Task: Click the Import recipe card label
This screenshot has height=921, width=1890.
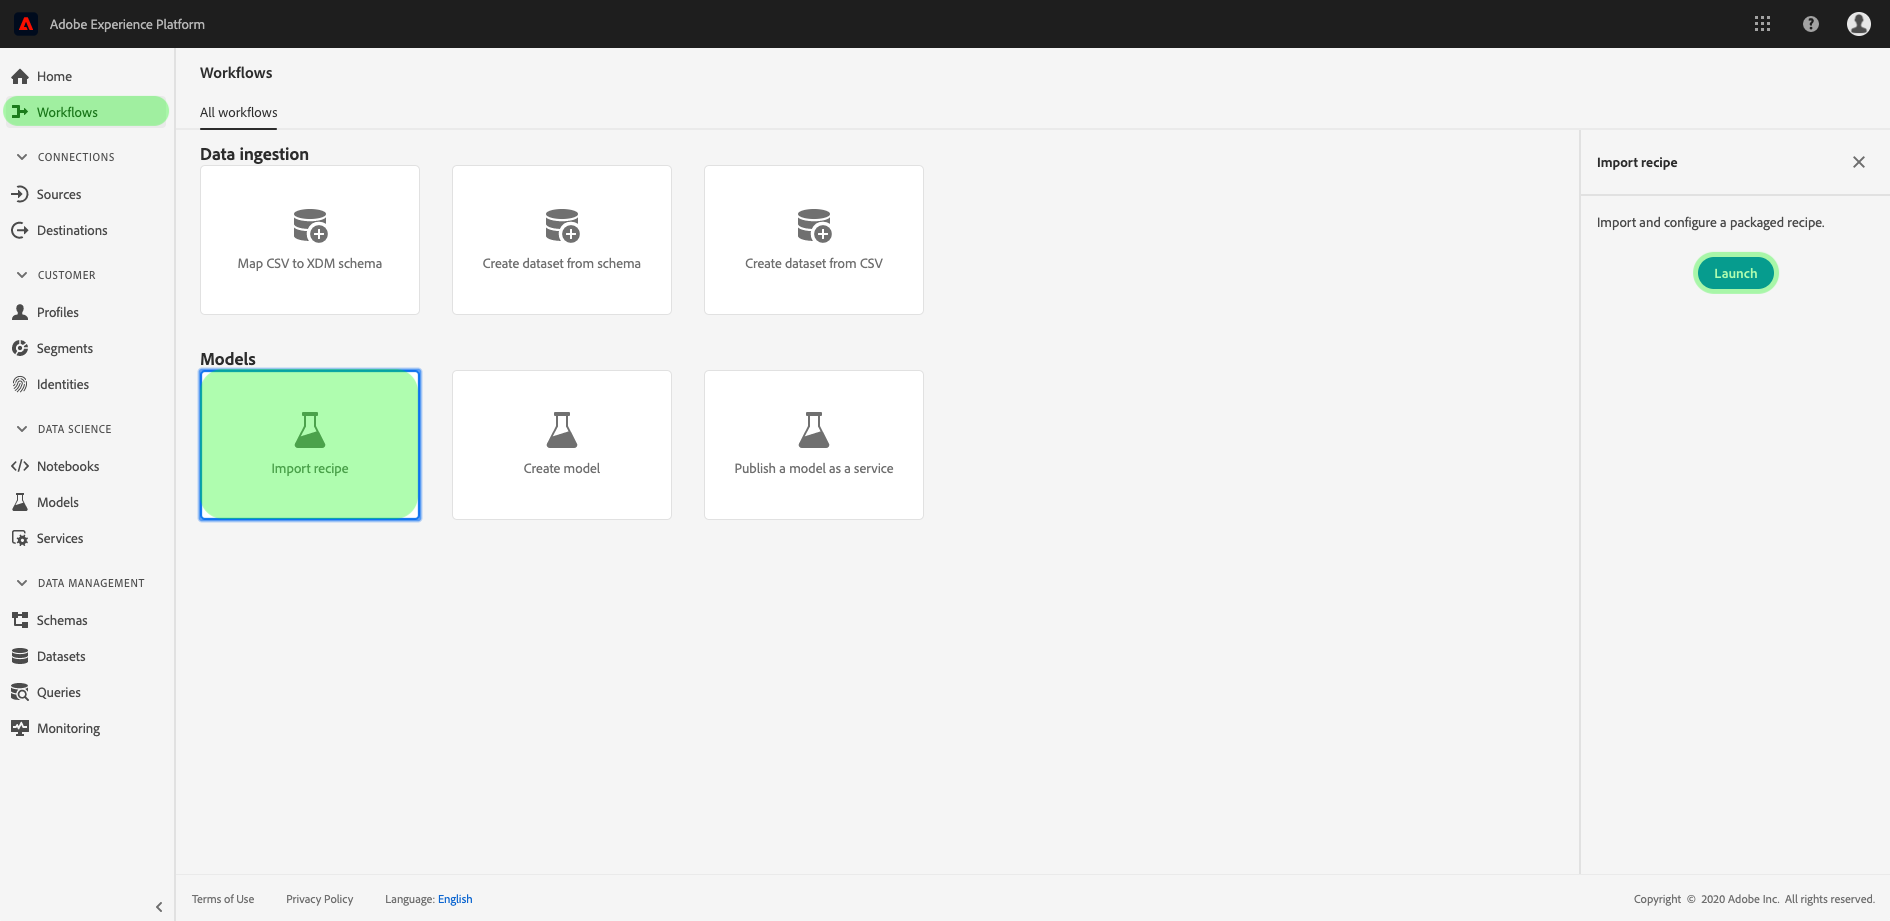Action: coord(310,469)
